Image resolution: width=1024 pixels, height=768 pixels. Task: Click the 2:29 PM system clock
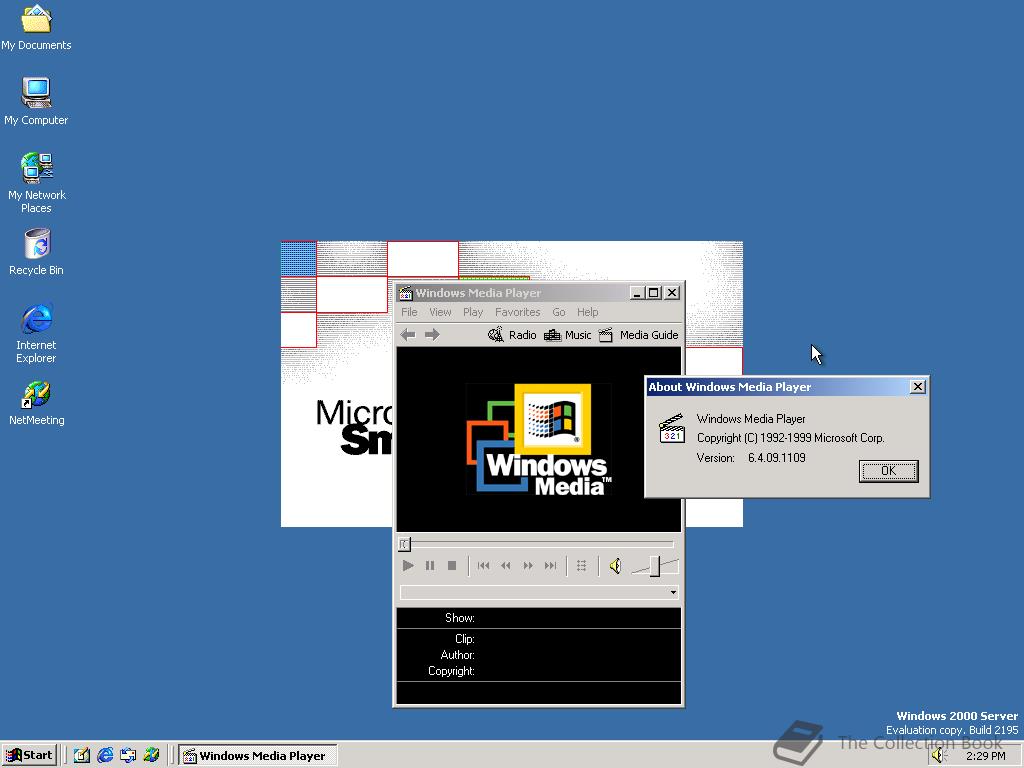[x=986, y=756]
